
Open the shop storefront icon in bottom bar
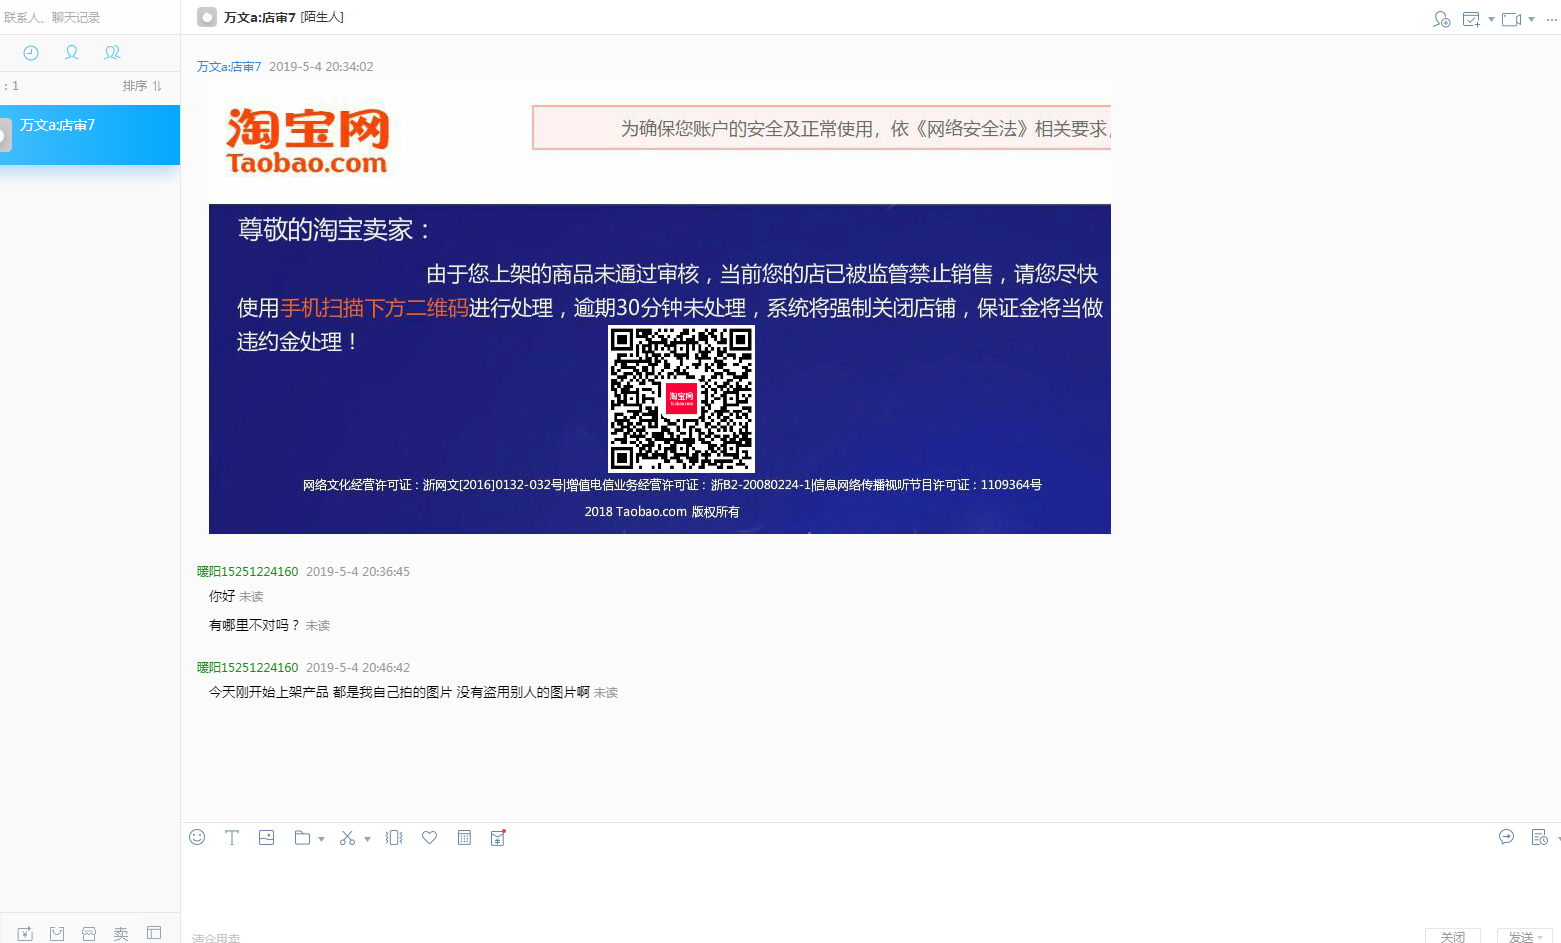pyautogui.click(x=89, y=933)
